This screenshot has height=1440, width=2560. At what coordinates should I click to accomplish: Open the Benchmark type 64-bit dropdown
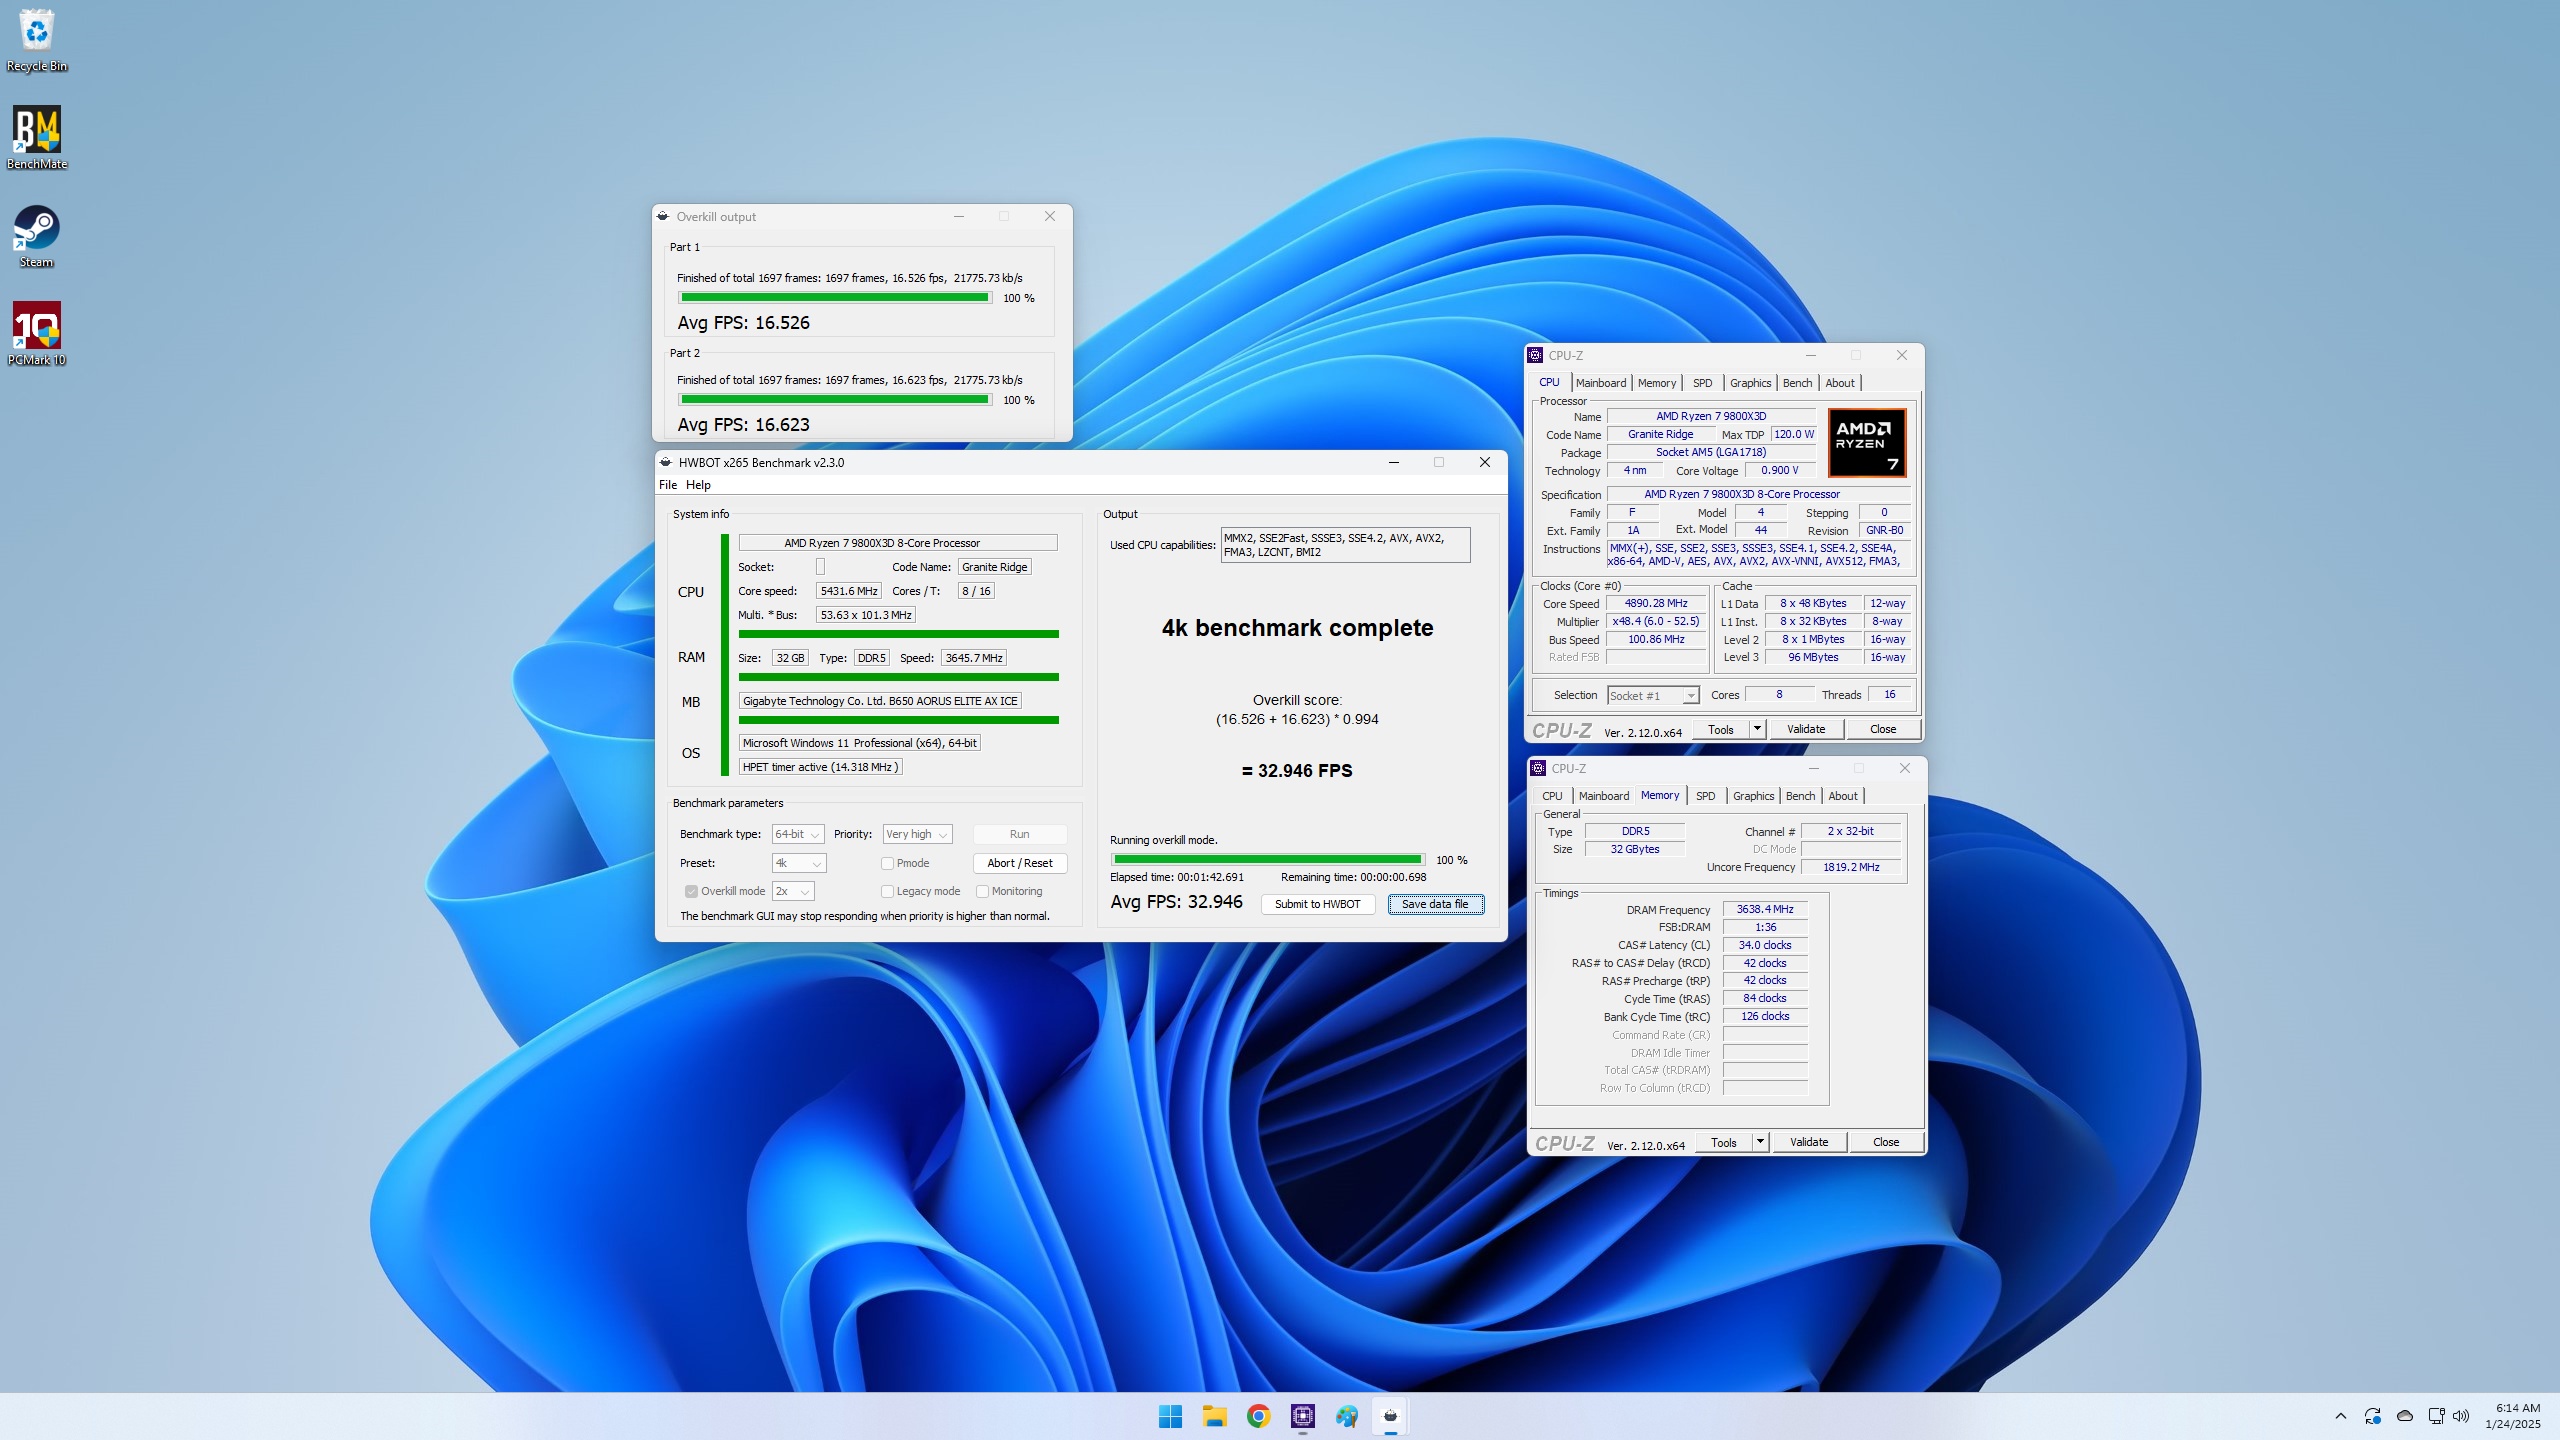(798, 834)
